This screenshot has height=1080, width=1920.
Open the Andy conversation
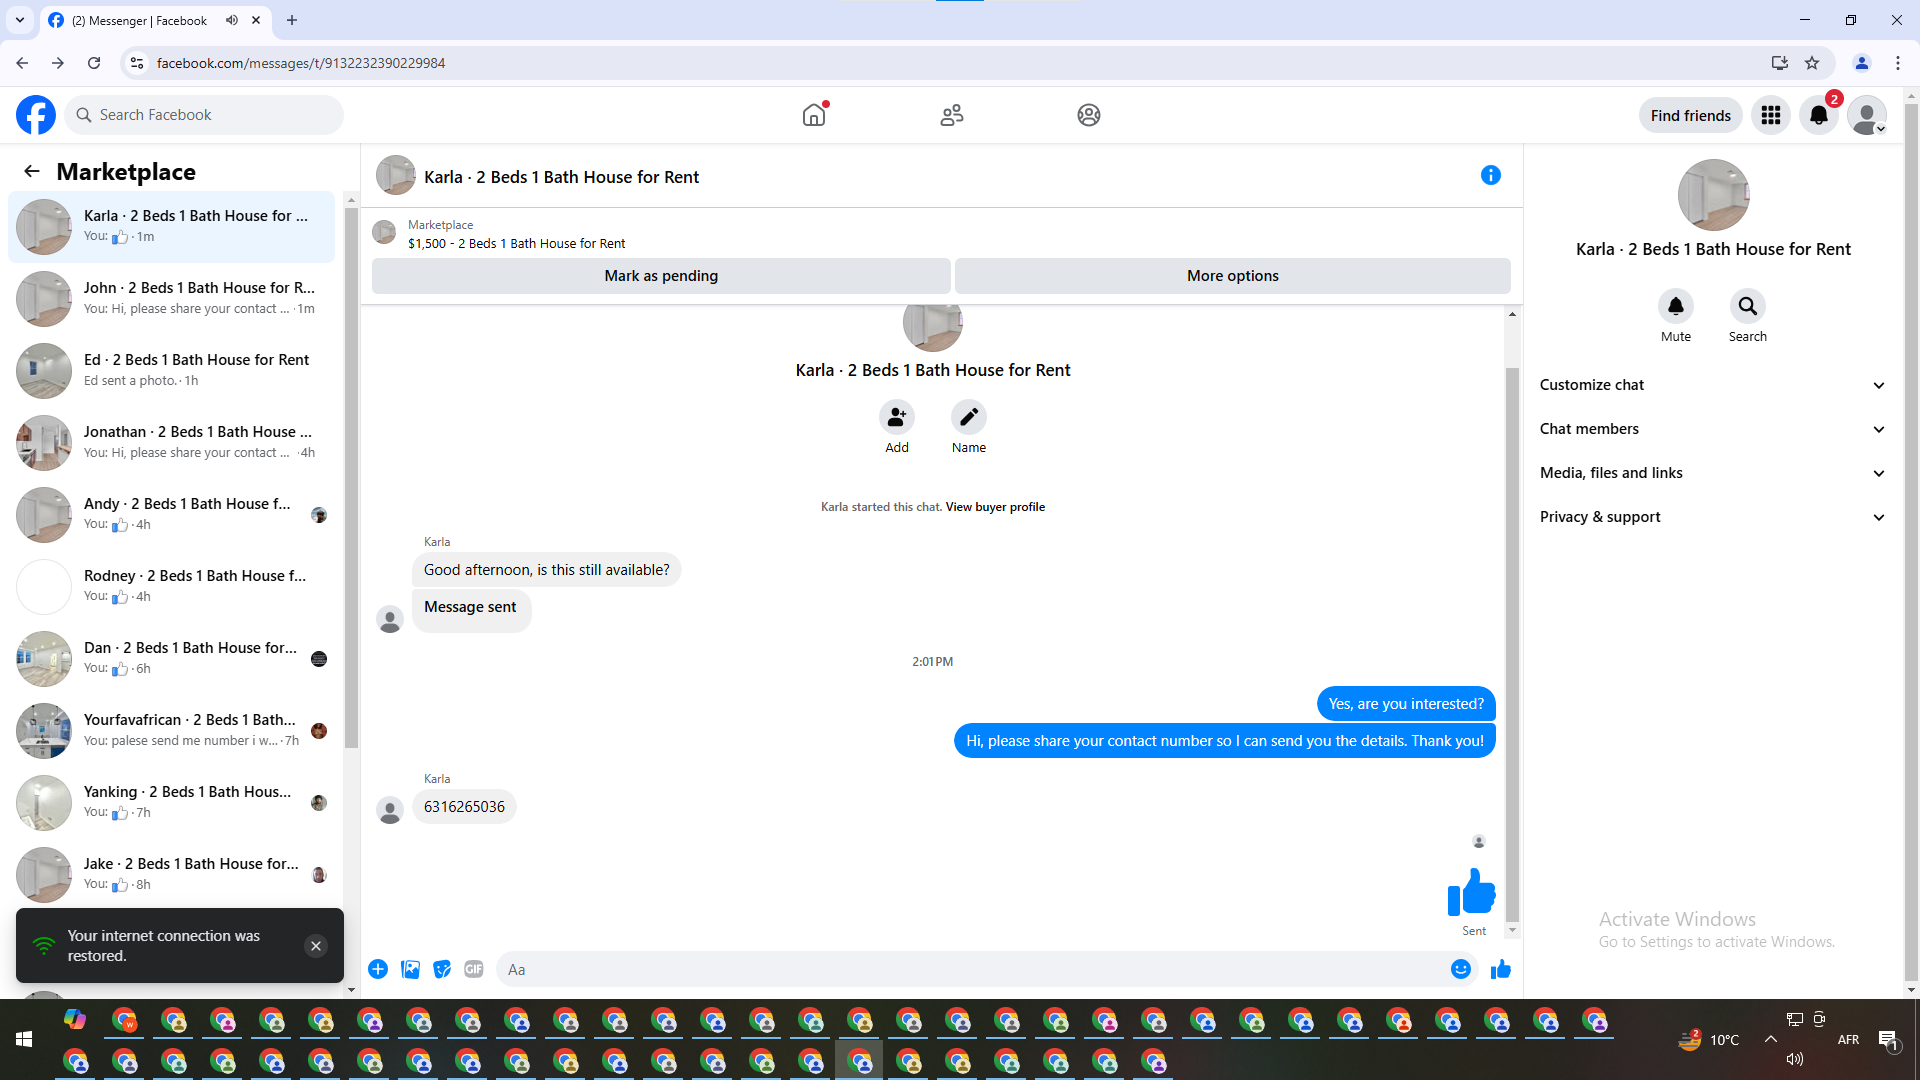[x=172, y=514]
